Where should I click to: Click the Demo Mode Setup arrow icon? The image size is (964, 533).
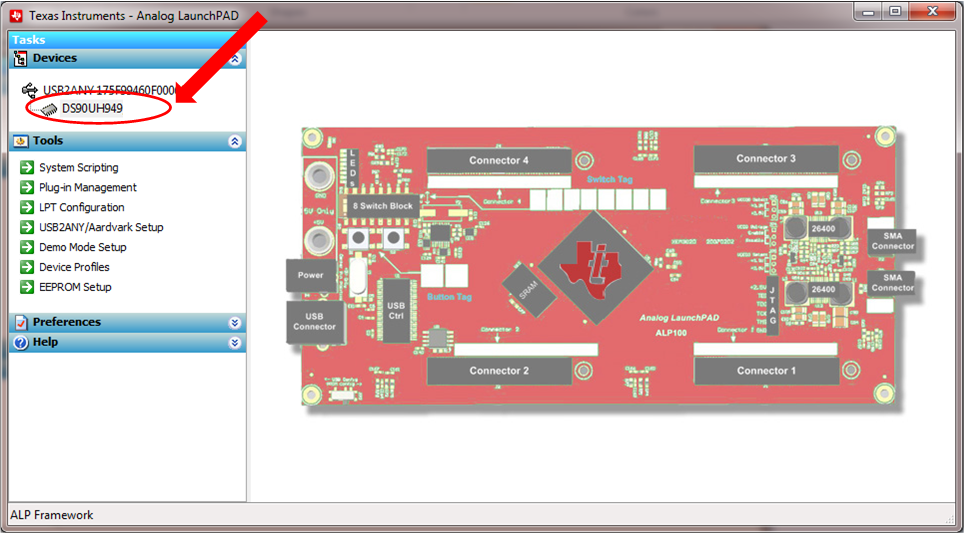pos(27,247)
